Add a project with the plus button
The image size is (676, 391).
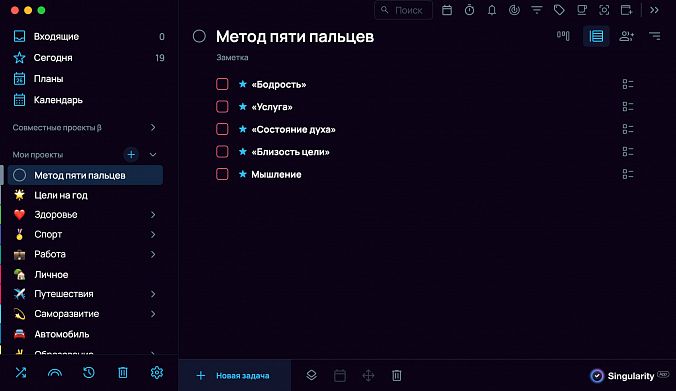click(131, 154)
